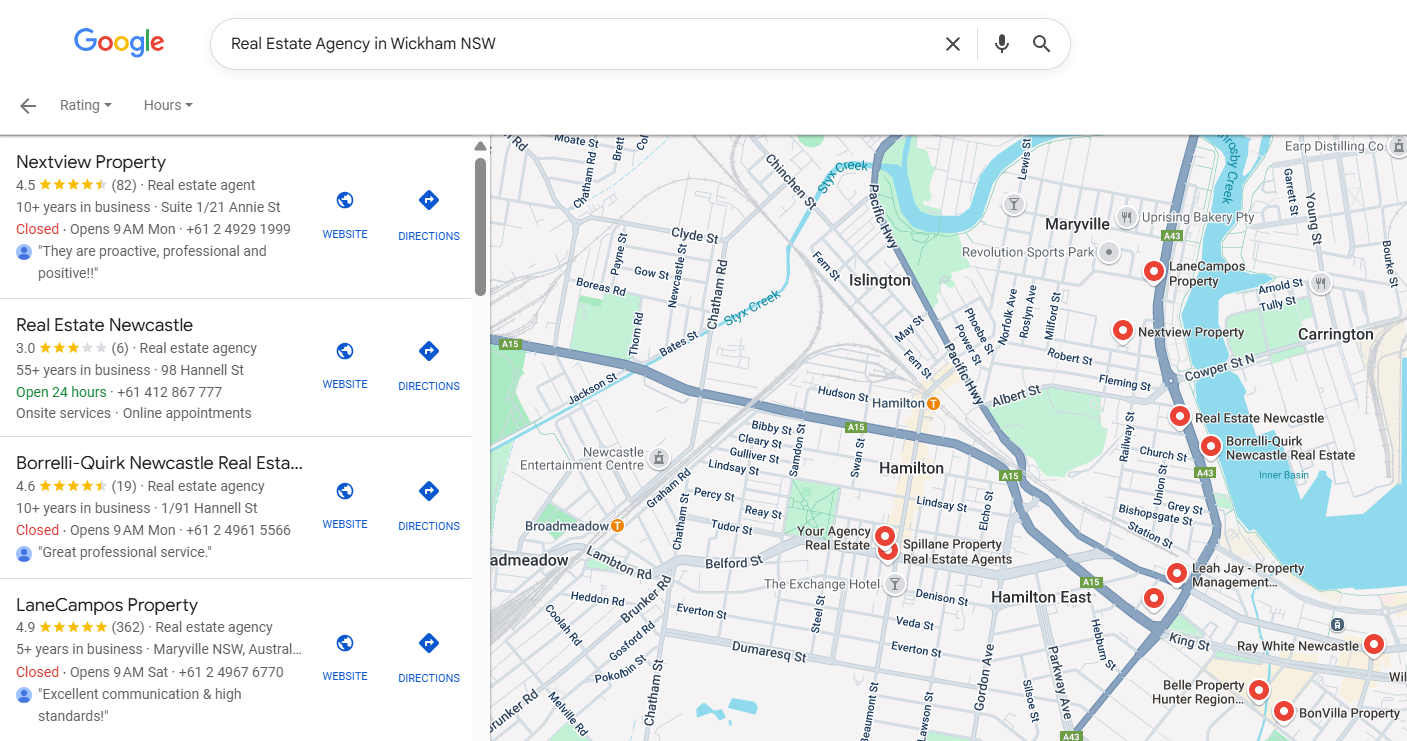Select LaneCampos Property map pin
Viewport: 1407px width, 741px height.
pyautogui.click(x=1154, y=272)
